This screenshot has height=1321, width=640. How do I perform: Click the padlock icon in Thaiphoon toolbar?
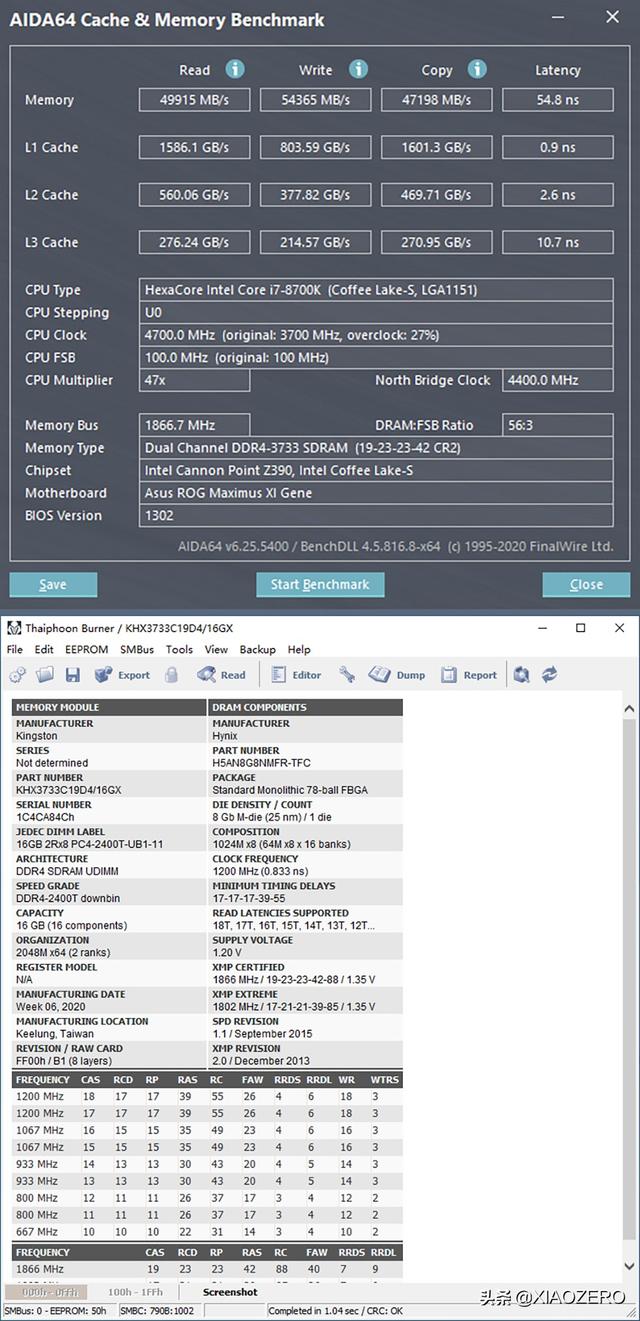point(172,675)
